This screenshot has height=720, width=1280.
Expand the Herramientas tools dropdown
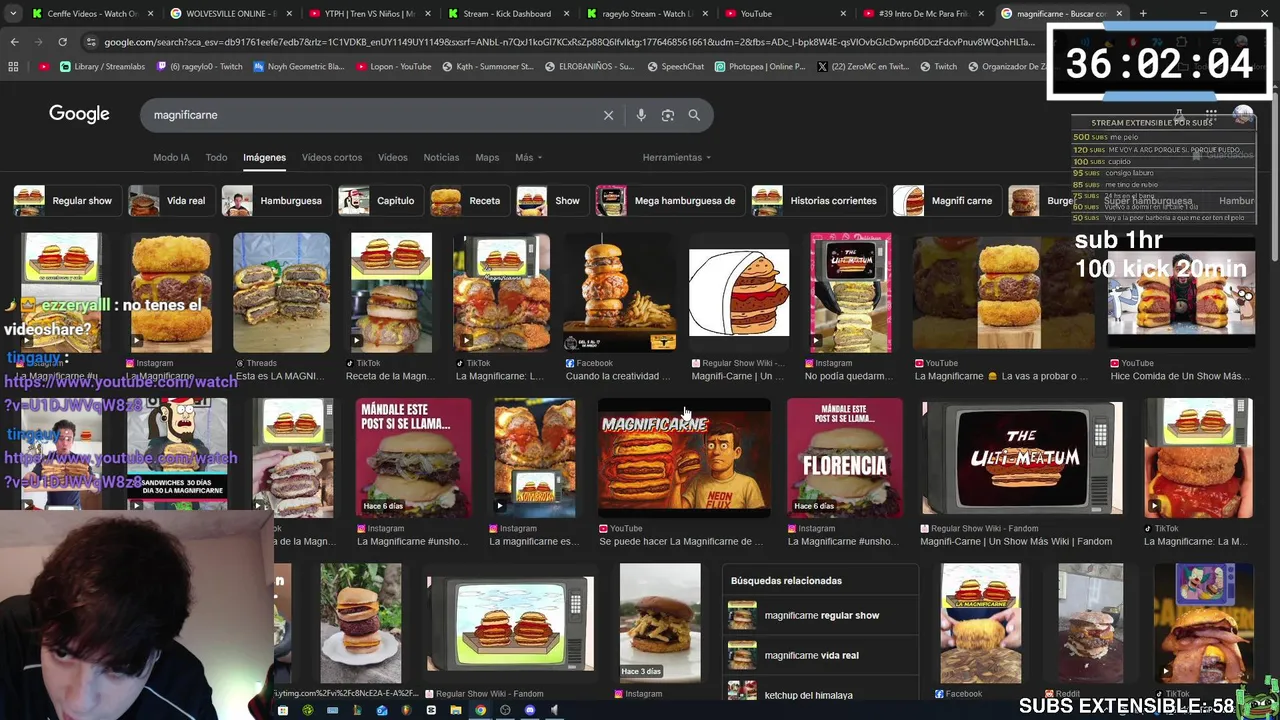pyautogui.click(x=677, y=157)
